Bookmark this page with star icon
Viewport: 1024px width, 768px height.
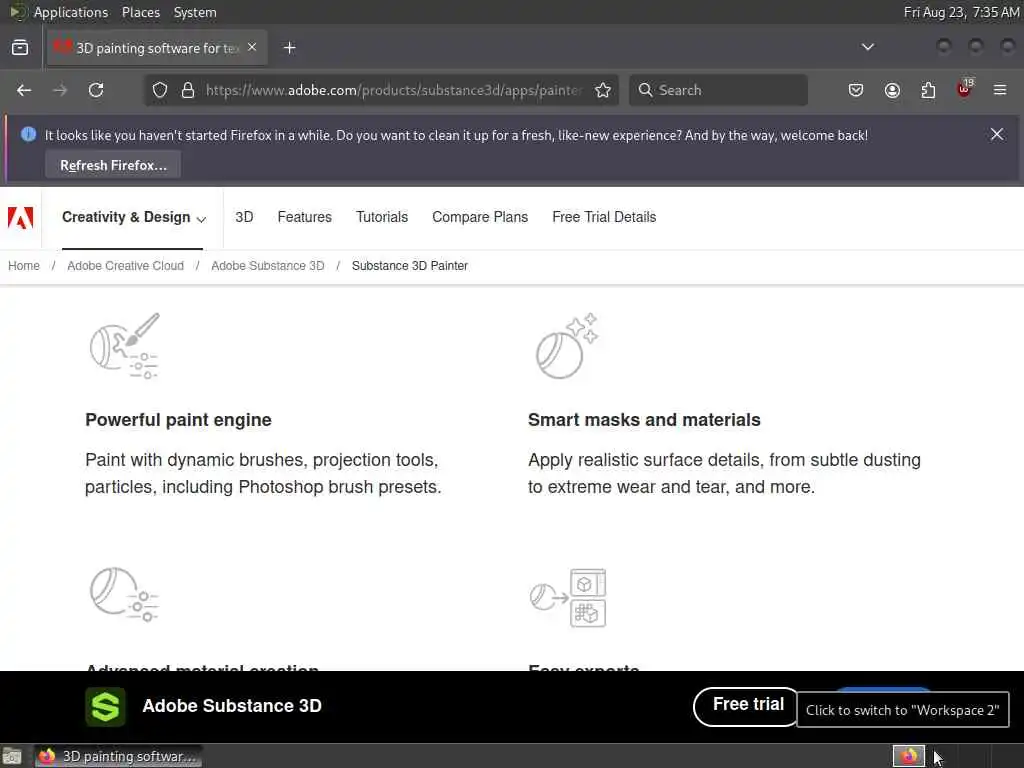tap(603, 90)
